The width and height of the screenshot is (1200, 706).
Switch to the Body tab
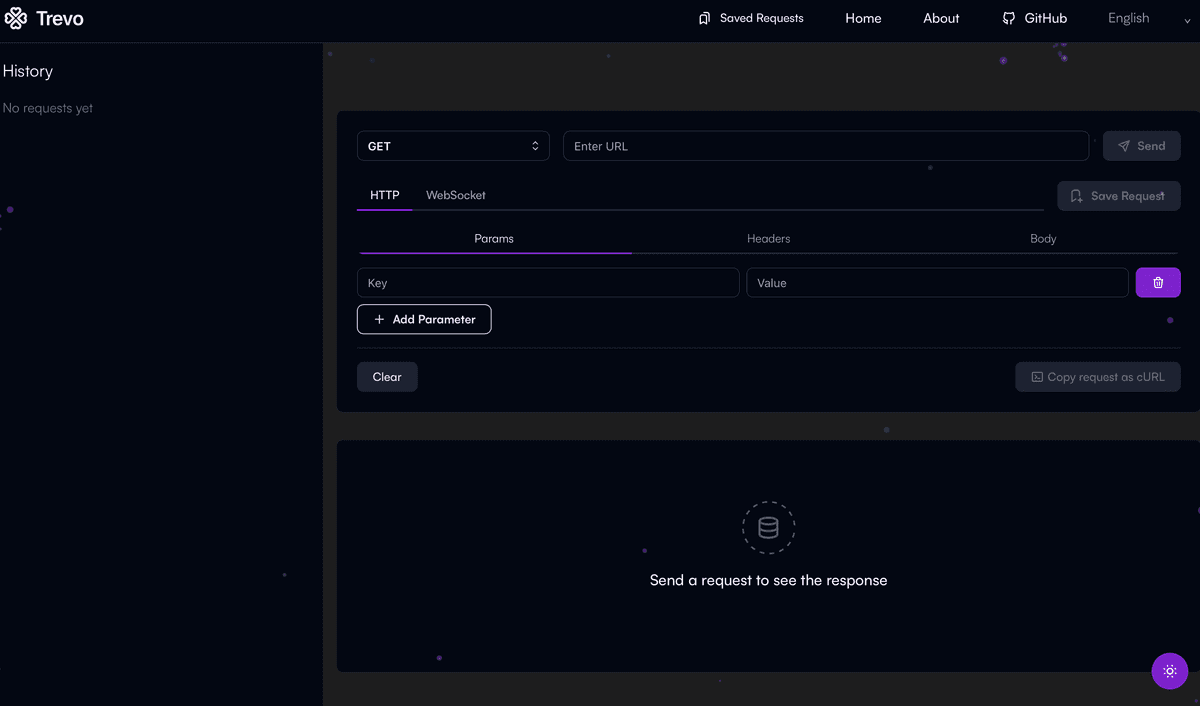click(x=1043, y=238)
